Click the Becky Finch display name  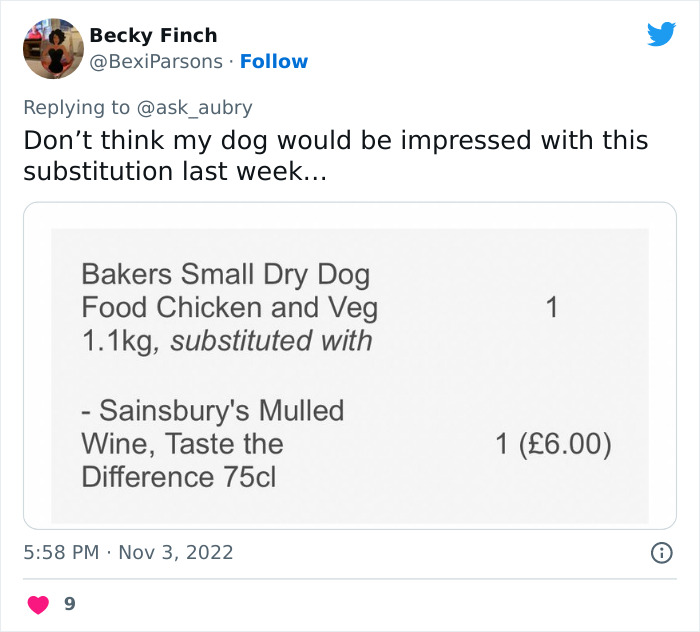point(153,35)
